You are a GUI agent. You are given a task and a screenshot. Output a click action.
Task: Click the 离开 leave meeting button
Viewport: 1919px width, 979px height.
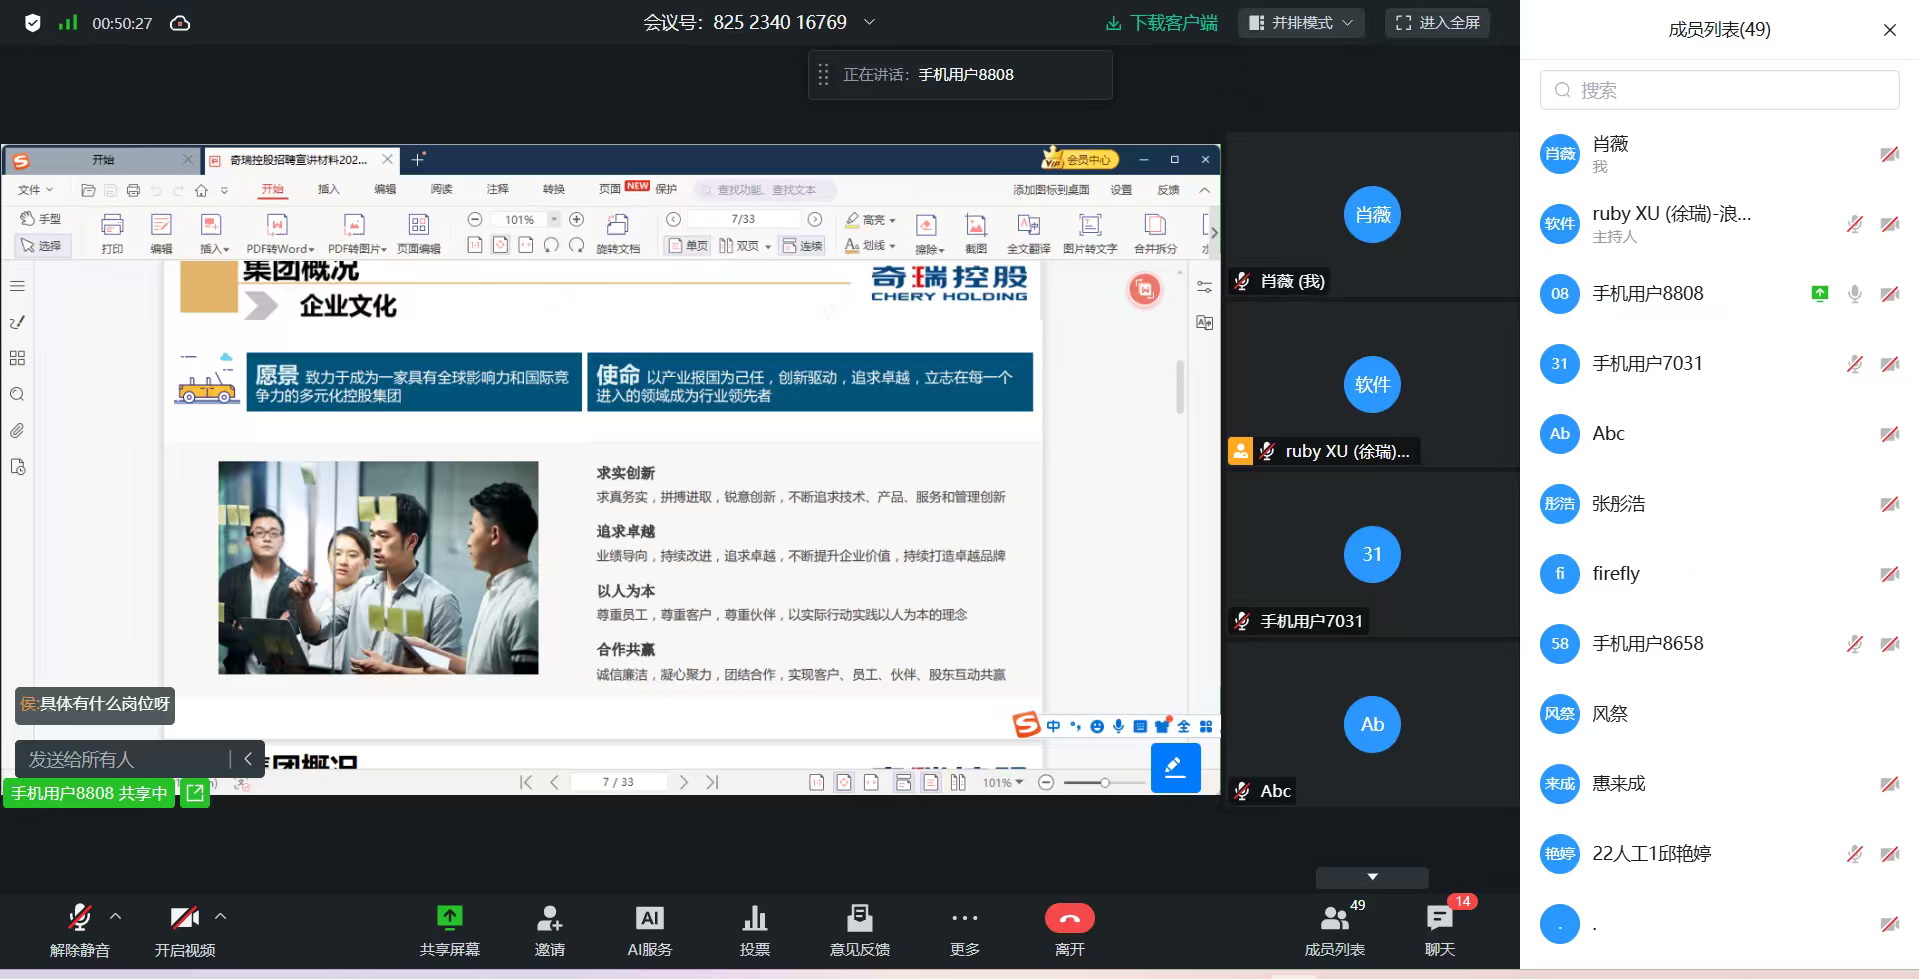tap(1069, 918)
